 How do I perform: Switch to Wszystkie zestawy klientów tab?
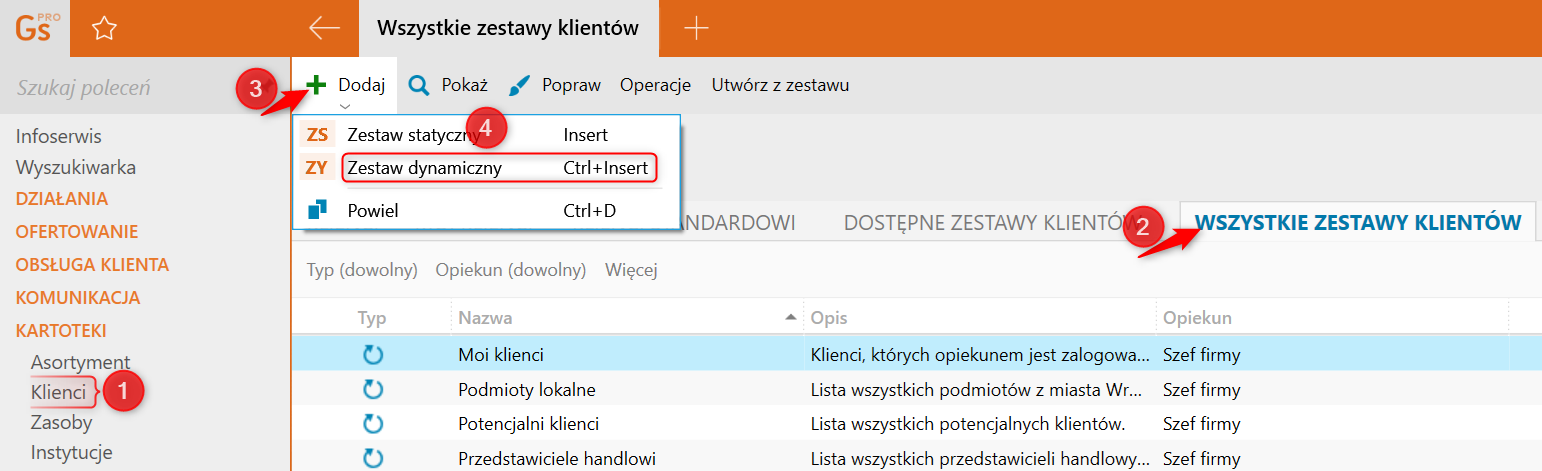1358,222
